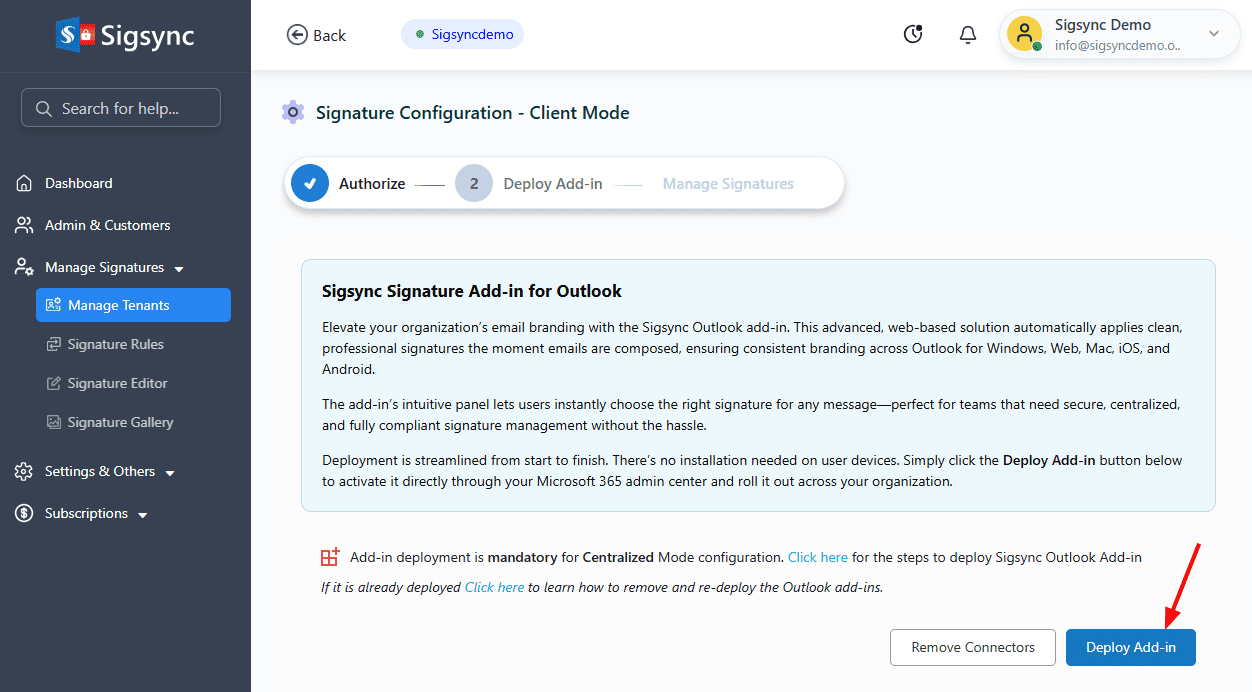
Task: Click the Subscriptions dollar icon
Action: coord(24,514)
